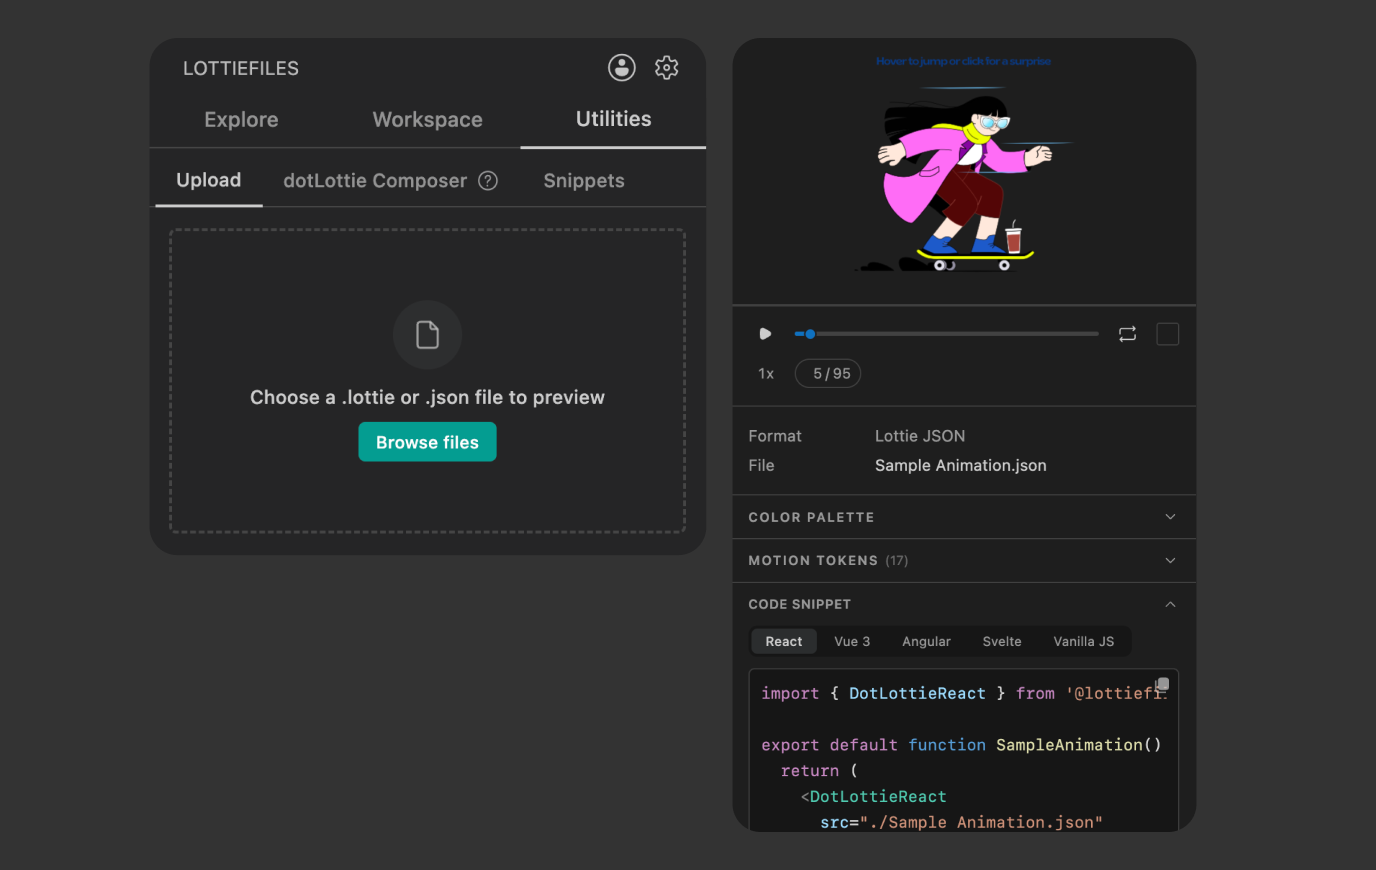The height and width of the screenshot is (870, 1376).
Task: Click the LOTTIEFILES title text
Action: click(x=241, y=68)
